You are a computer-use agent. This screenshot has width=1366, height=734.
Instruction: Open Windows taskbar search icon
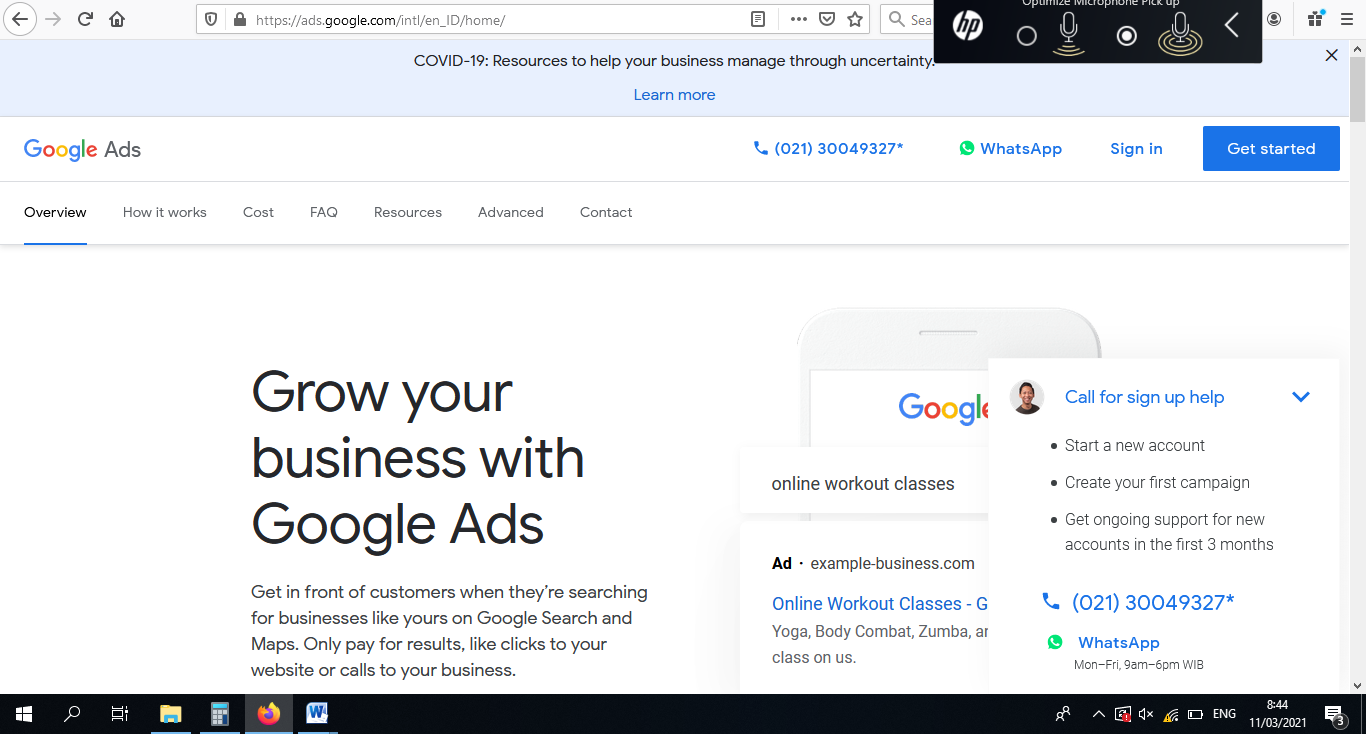coord(72,714)
